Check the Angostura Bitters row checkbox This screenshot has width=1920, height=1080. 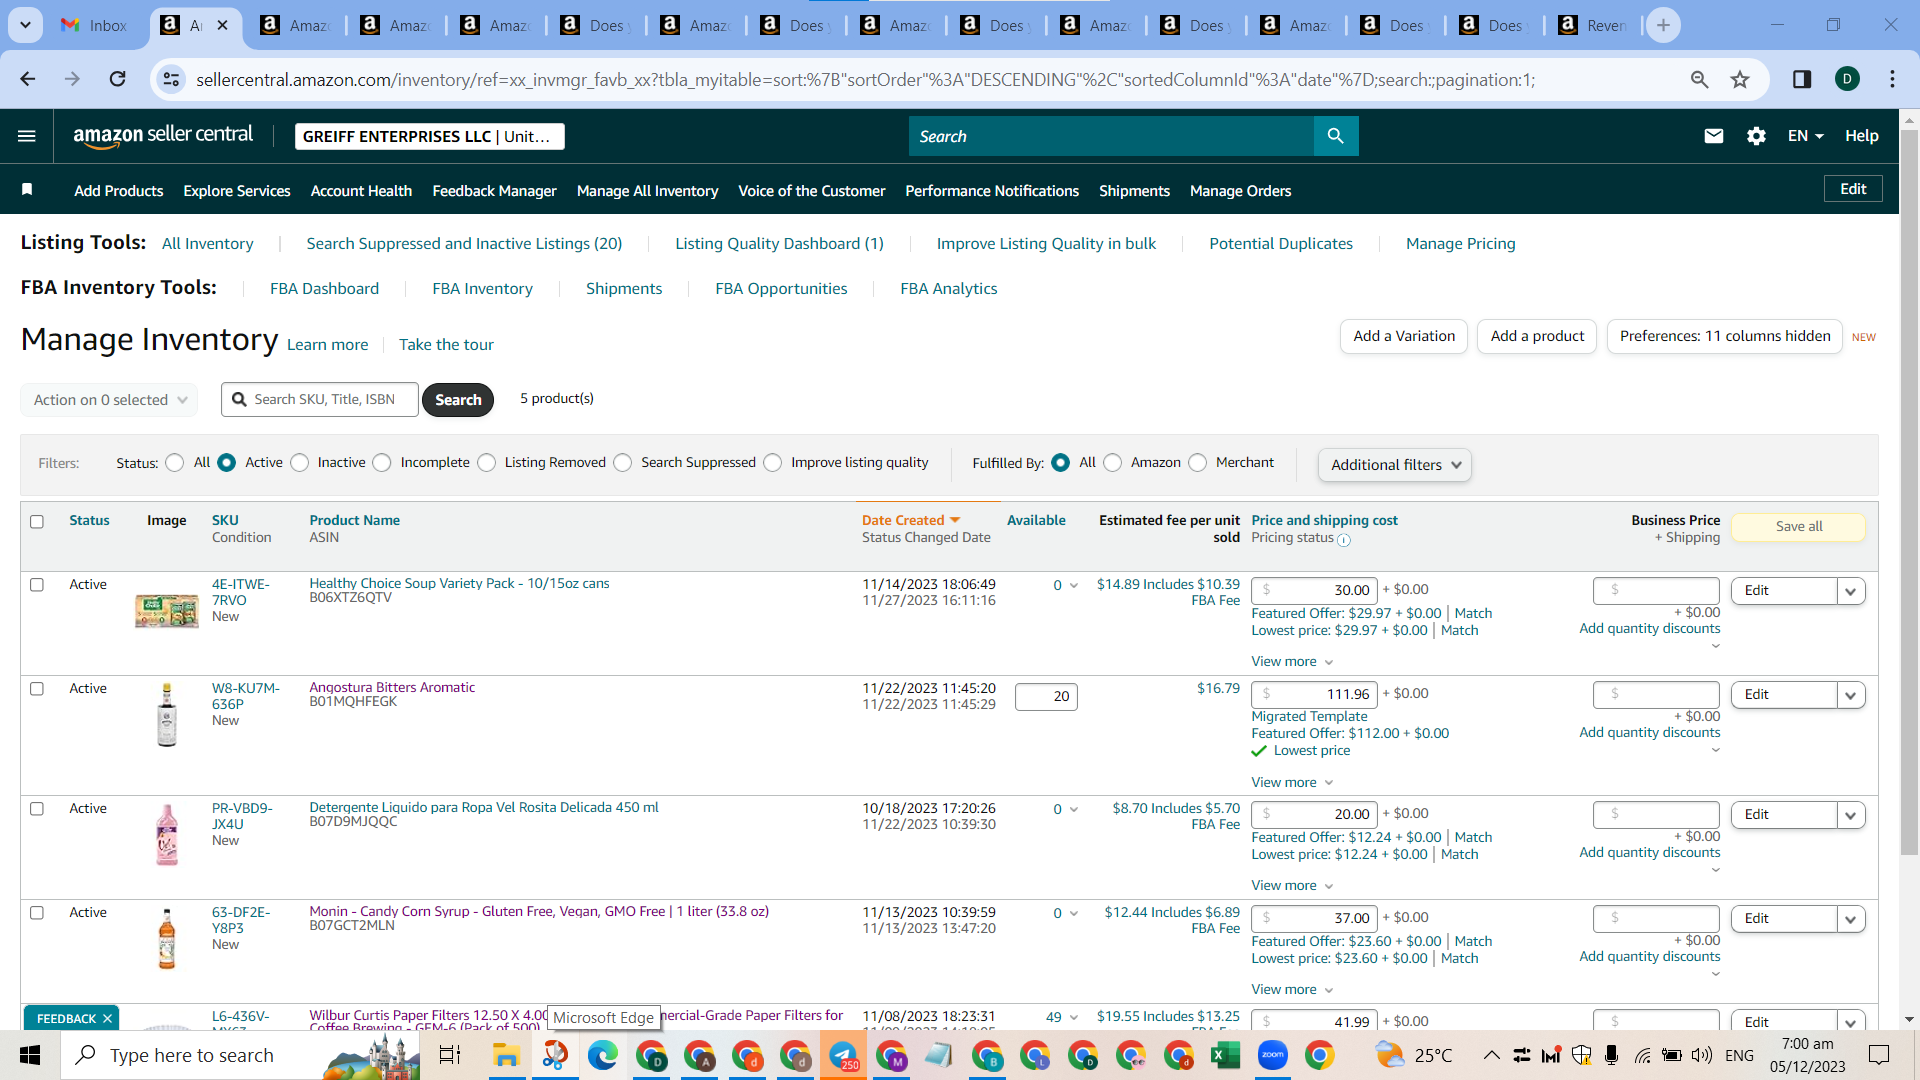pos(37,689)
